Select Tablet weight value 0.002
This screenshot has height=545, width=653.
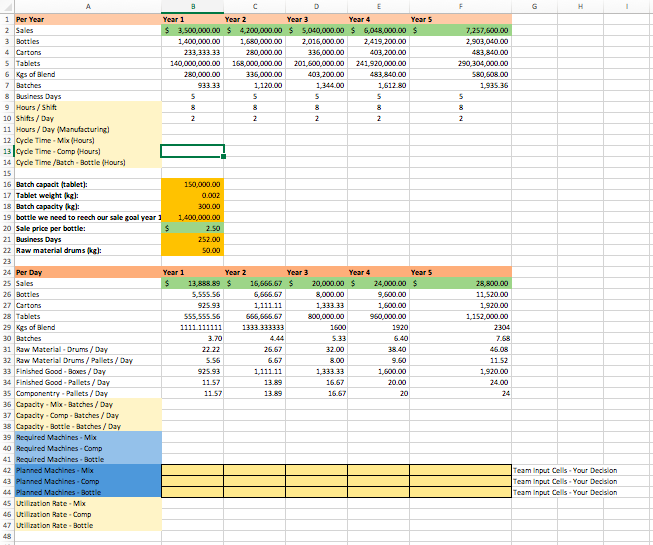coord(192,195)
